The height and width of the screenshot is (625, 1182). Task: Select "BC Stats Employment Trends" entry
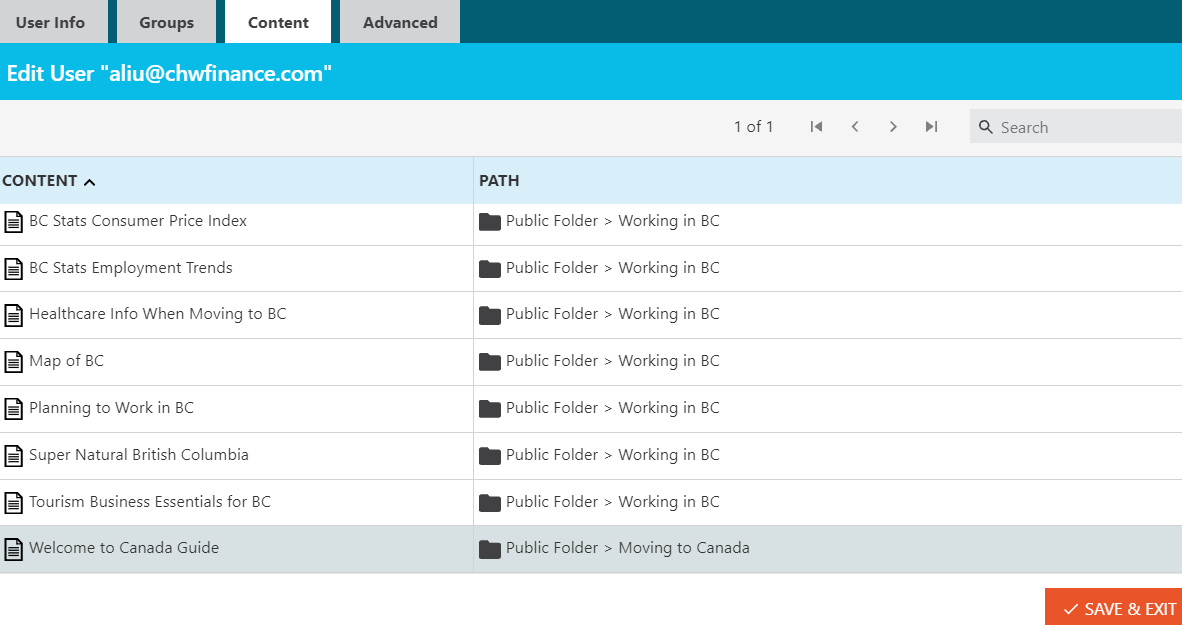pos(131,268)
